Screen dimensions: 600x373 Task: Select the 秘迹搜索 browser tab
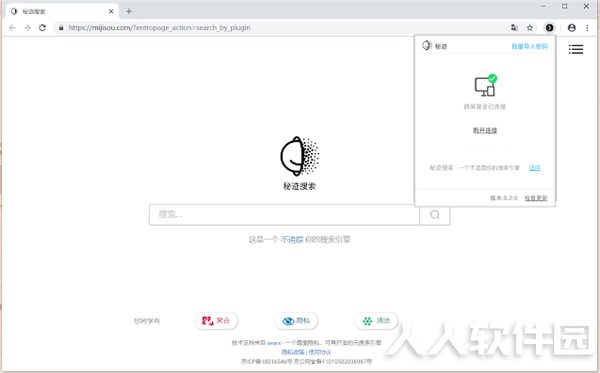click(62, 11)
